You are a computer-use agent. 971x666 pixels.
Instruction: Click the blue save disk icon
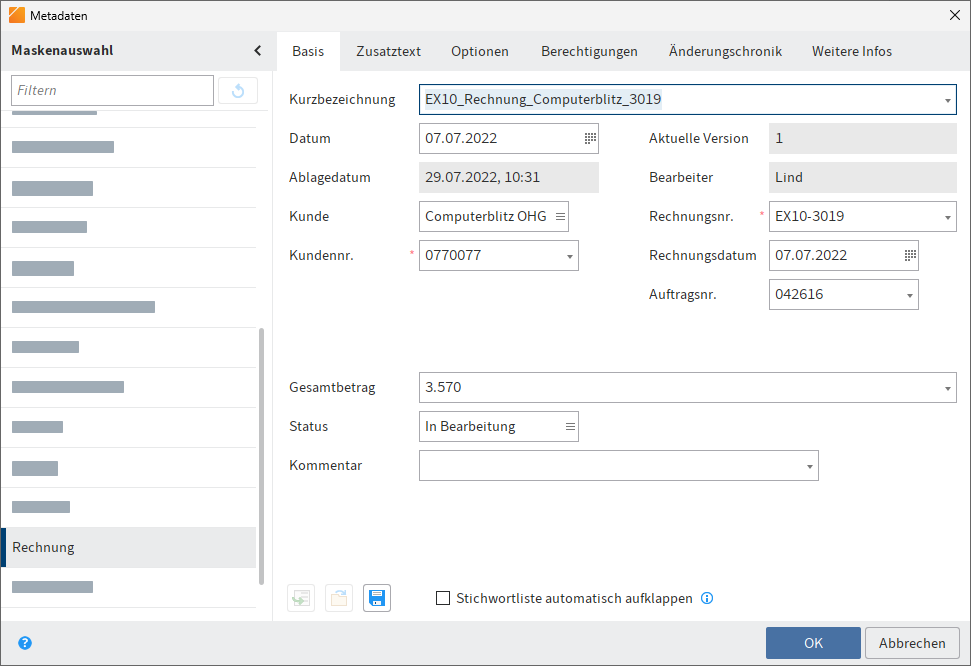click(377, 598)
